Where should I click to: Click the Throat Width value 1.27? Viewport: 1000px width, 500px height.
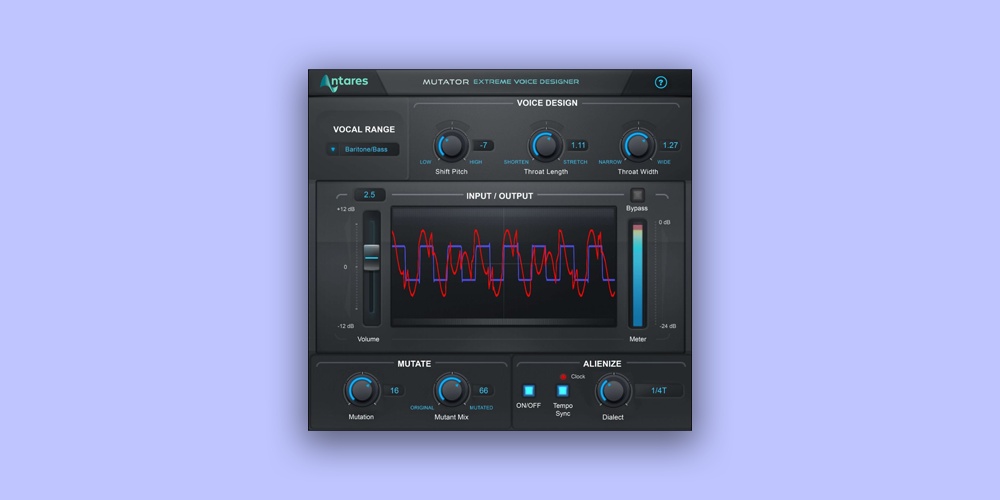(x=670, y=145)
